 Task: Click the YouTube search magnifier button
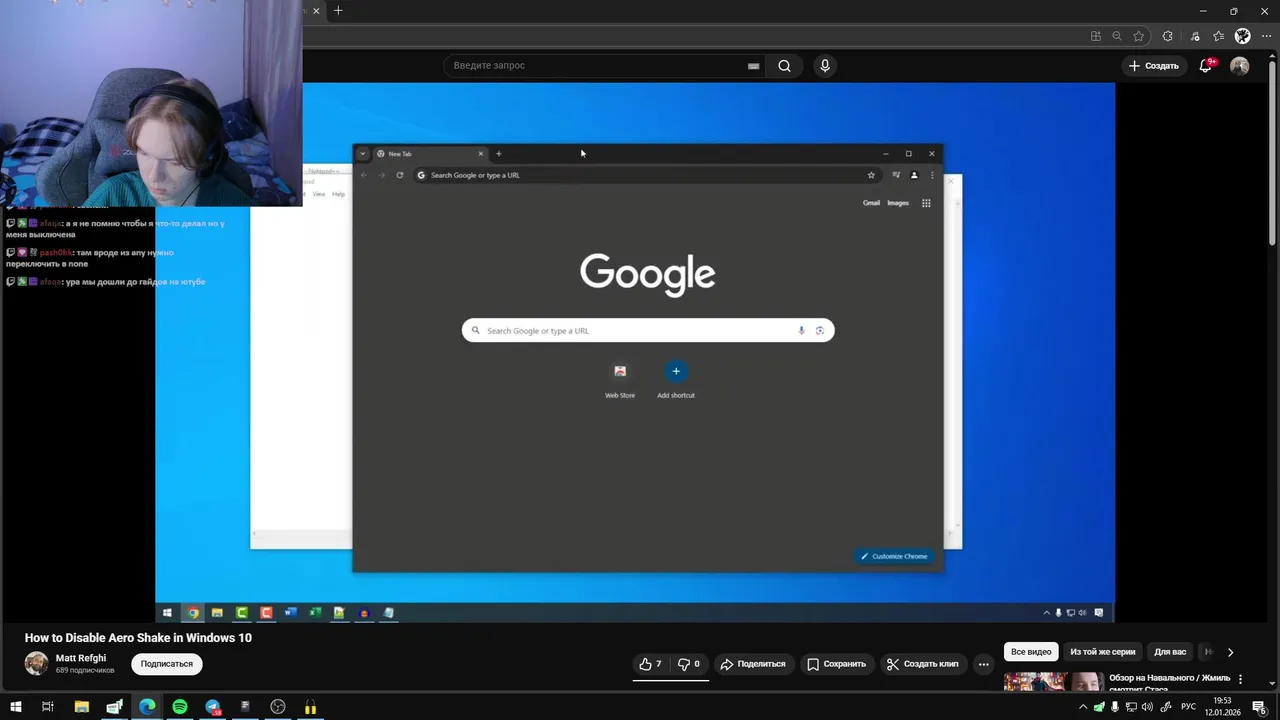coord(784,66)
